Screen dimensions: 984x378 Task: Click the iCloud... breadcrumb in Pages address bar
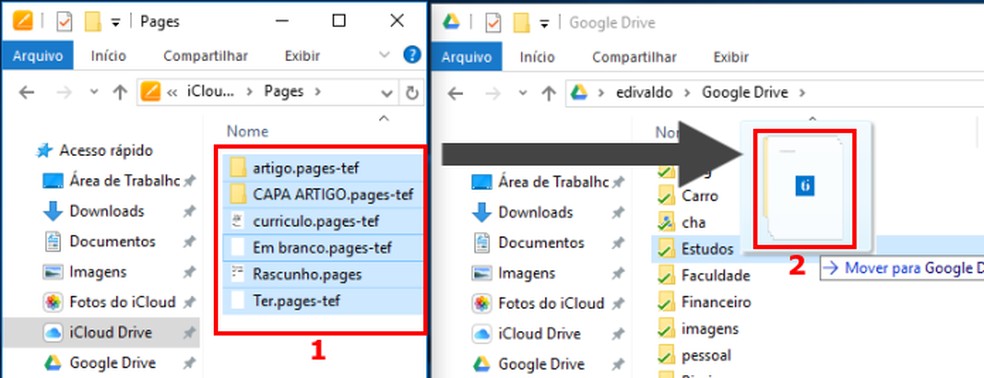[210, 92]
